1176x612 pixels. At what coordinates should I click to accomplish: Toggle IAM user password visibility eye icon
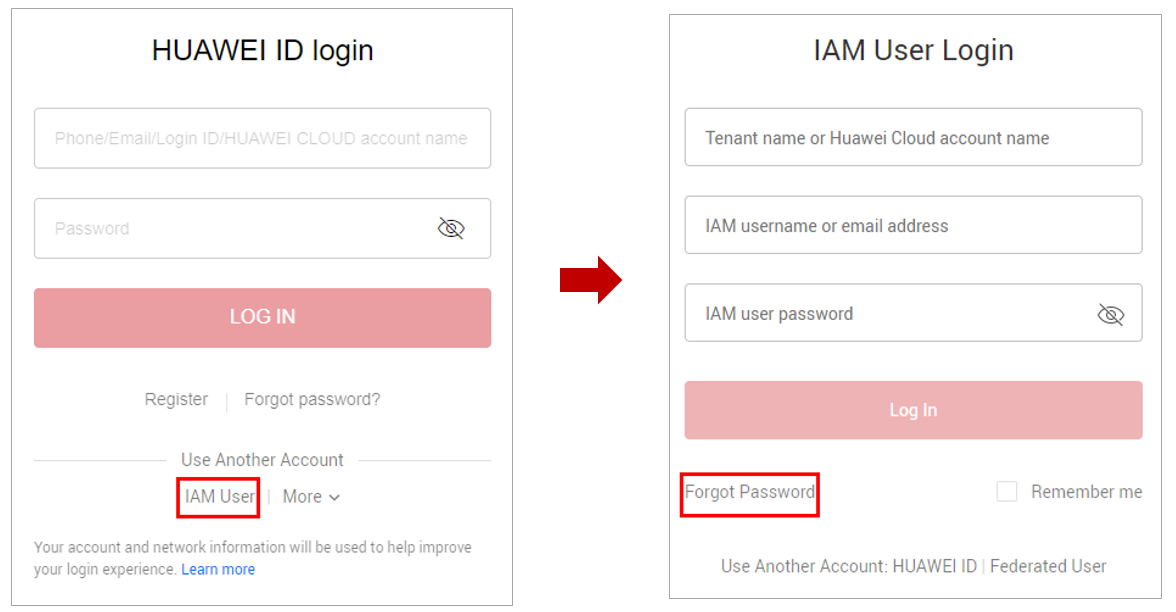tap(1111, 314)
